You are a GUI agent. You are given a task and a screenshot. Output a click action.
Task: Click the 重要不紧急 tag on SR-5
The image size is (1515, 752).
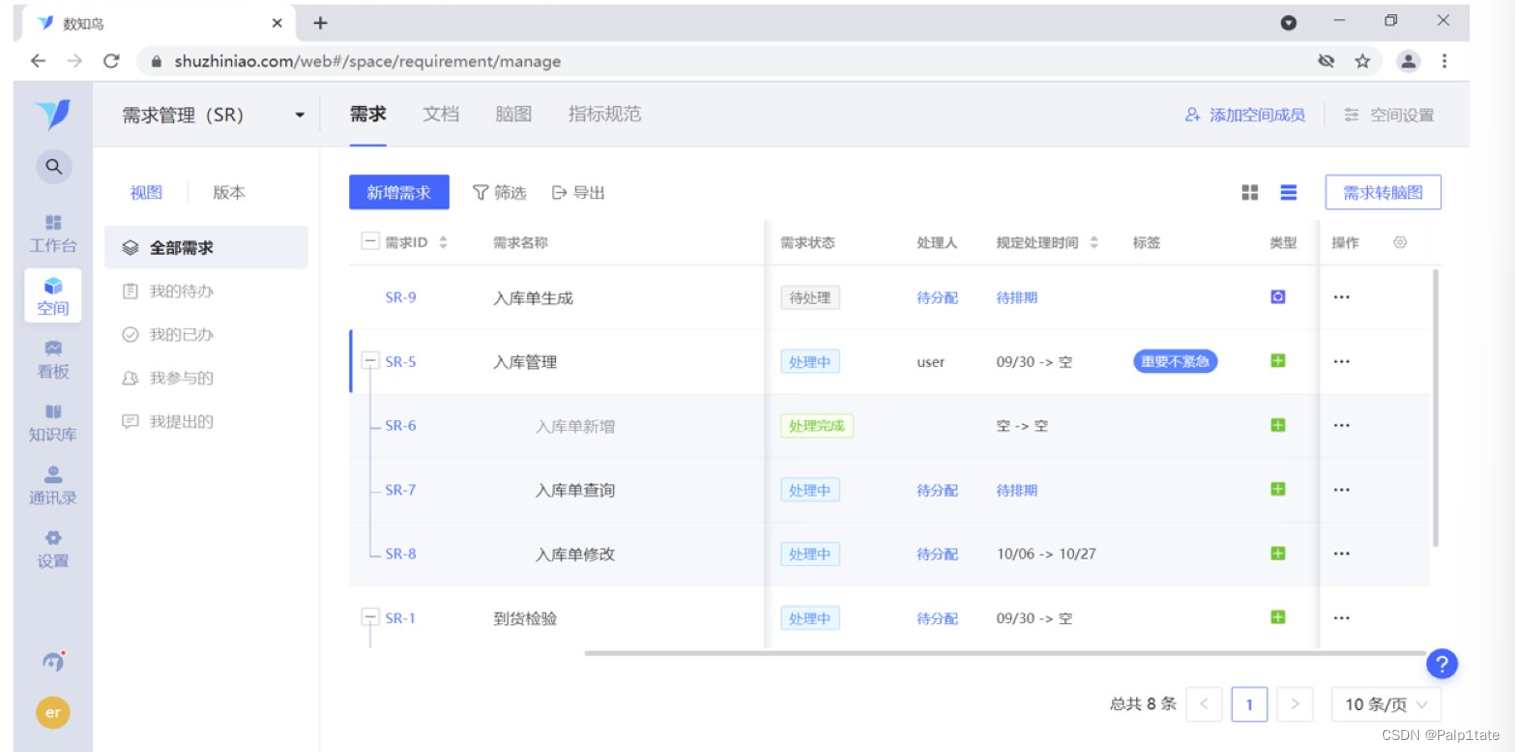(x=1175, y=361)
